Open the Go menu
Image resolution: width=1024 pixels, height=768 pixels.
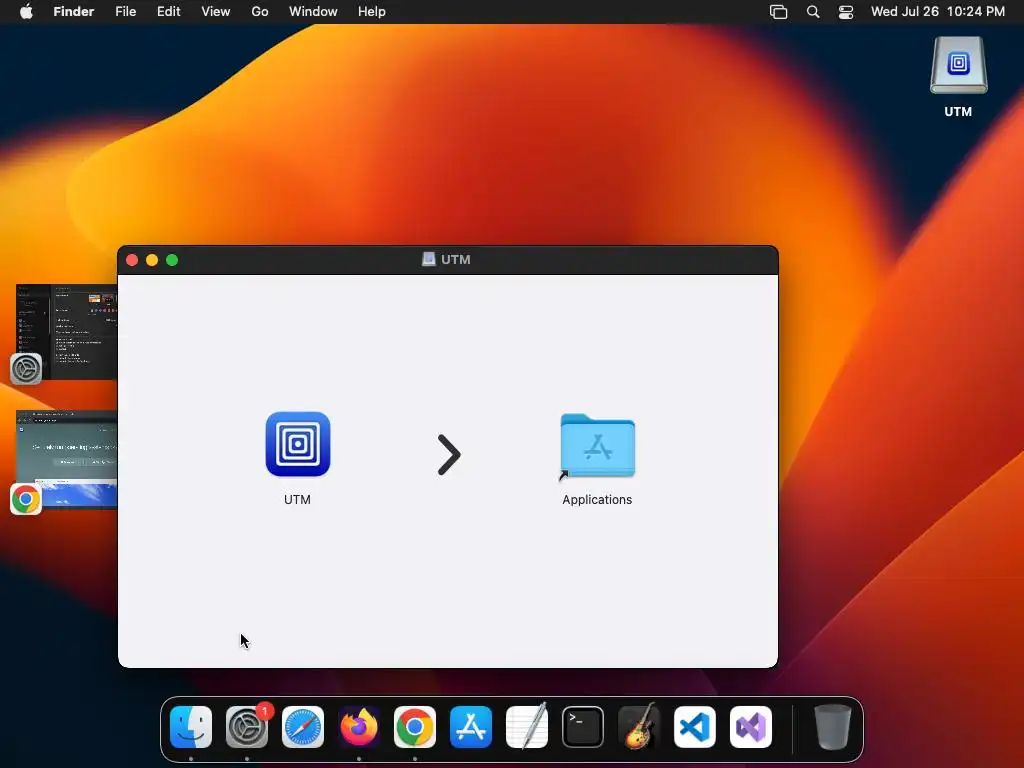click(x=260, y=12)
